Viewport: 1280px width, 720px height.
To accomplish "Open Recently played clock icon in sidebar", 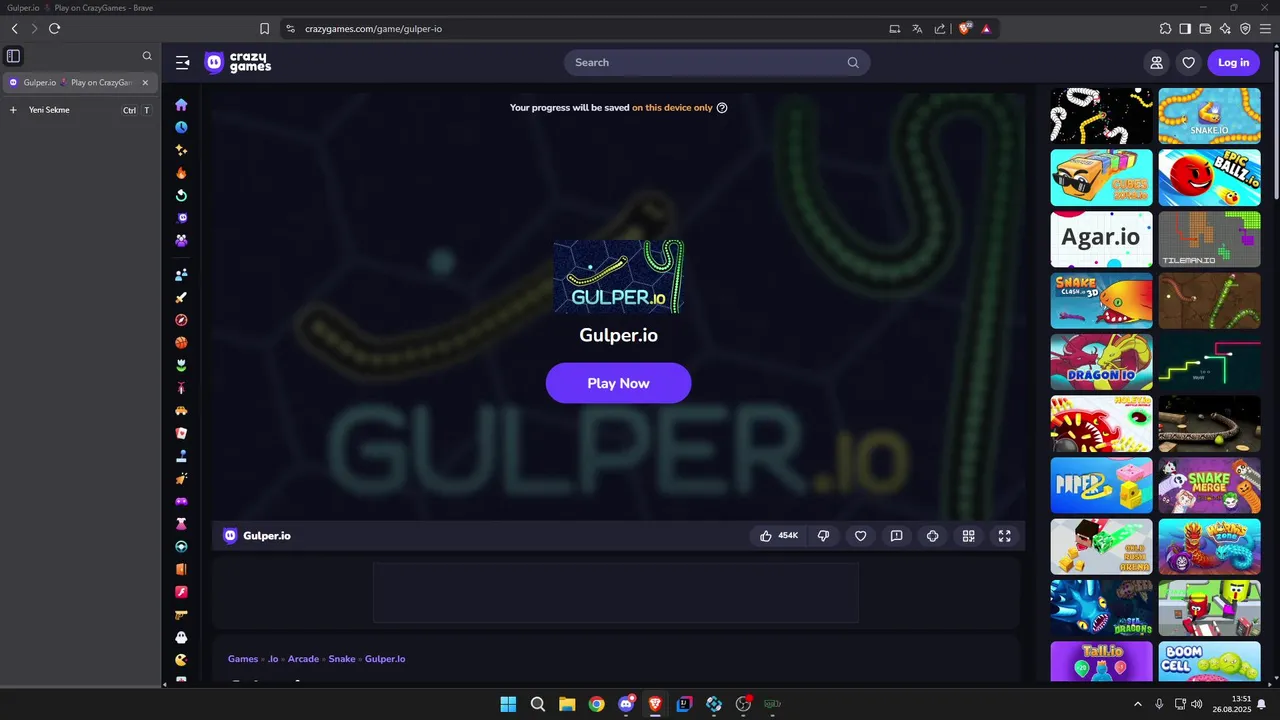I will [181, 127].
